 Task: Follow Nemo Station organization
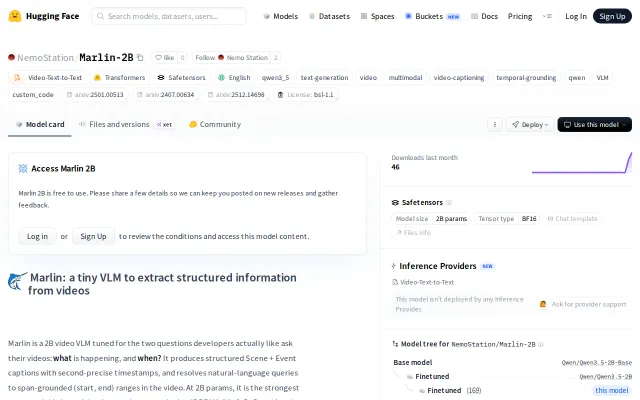232,58
